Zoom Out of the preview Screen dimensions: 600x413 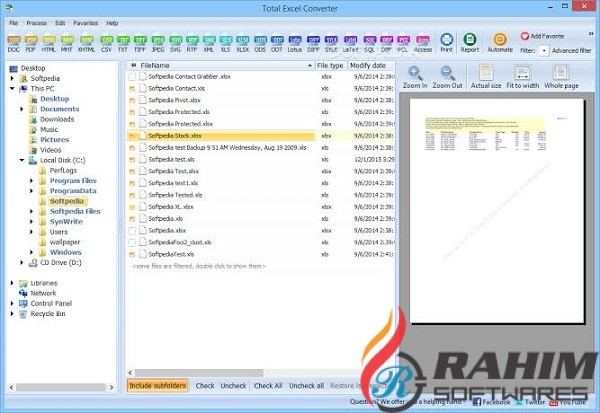pyautogui.click(x=448, y=77)
